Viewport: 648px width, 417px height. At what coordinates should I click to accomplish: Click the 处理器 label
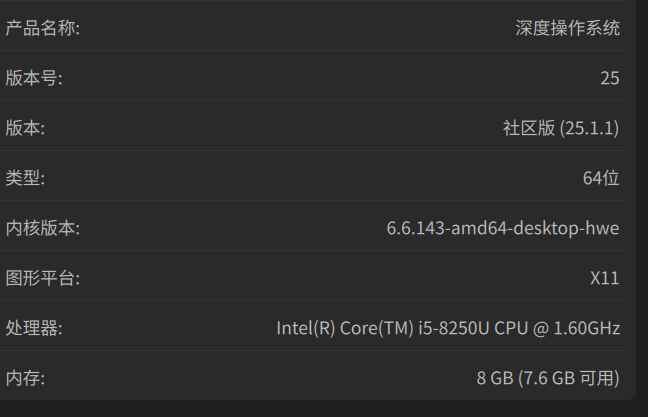click(34, 328)
